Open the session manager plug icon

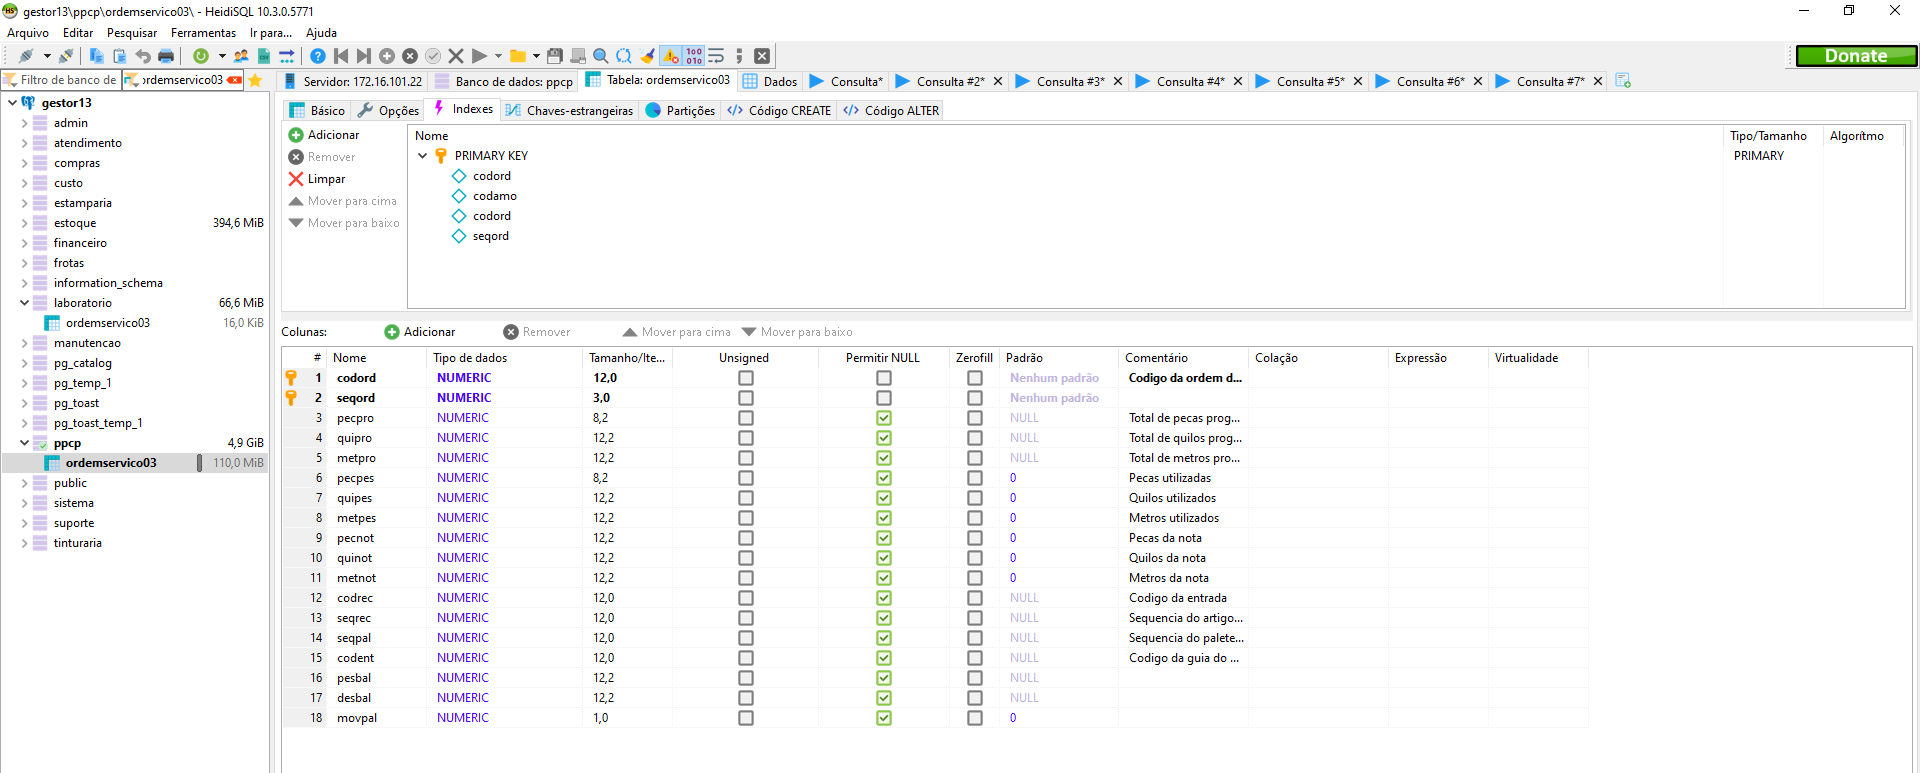coord(26,56)
